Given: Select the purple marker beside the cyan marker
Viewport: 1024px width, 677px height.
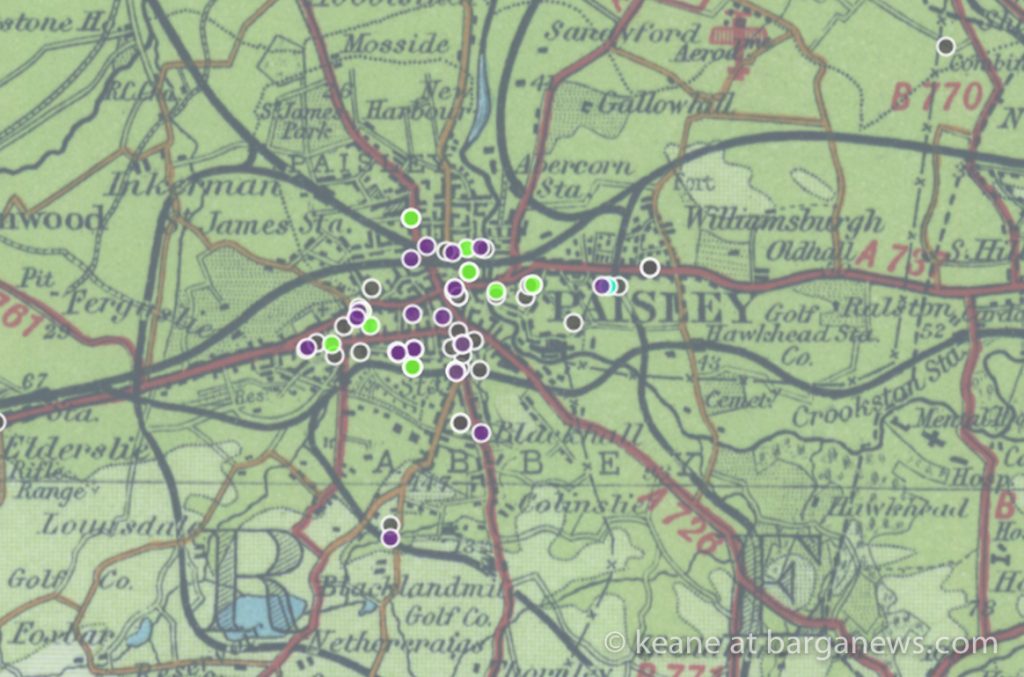Looking at the screenshot, I should pos(601,286).
